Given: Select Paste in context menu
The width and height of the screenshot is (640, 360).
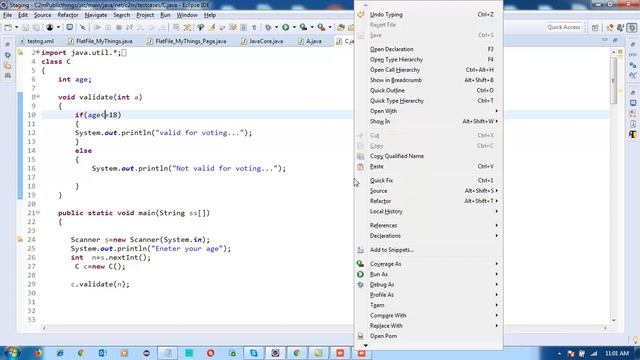Looking at the screenshot, I should click(429, 167).
